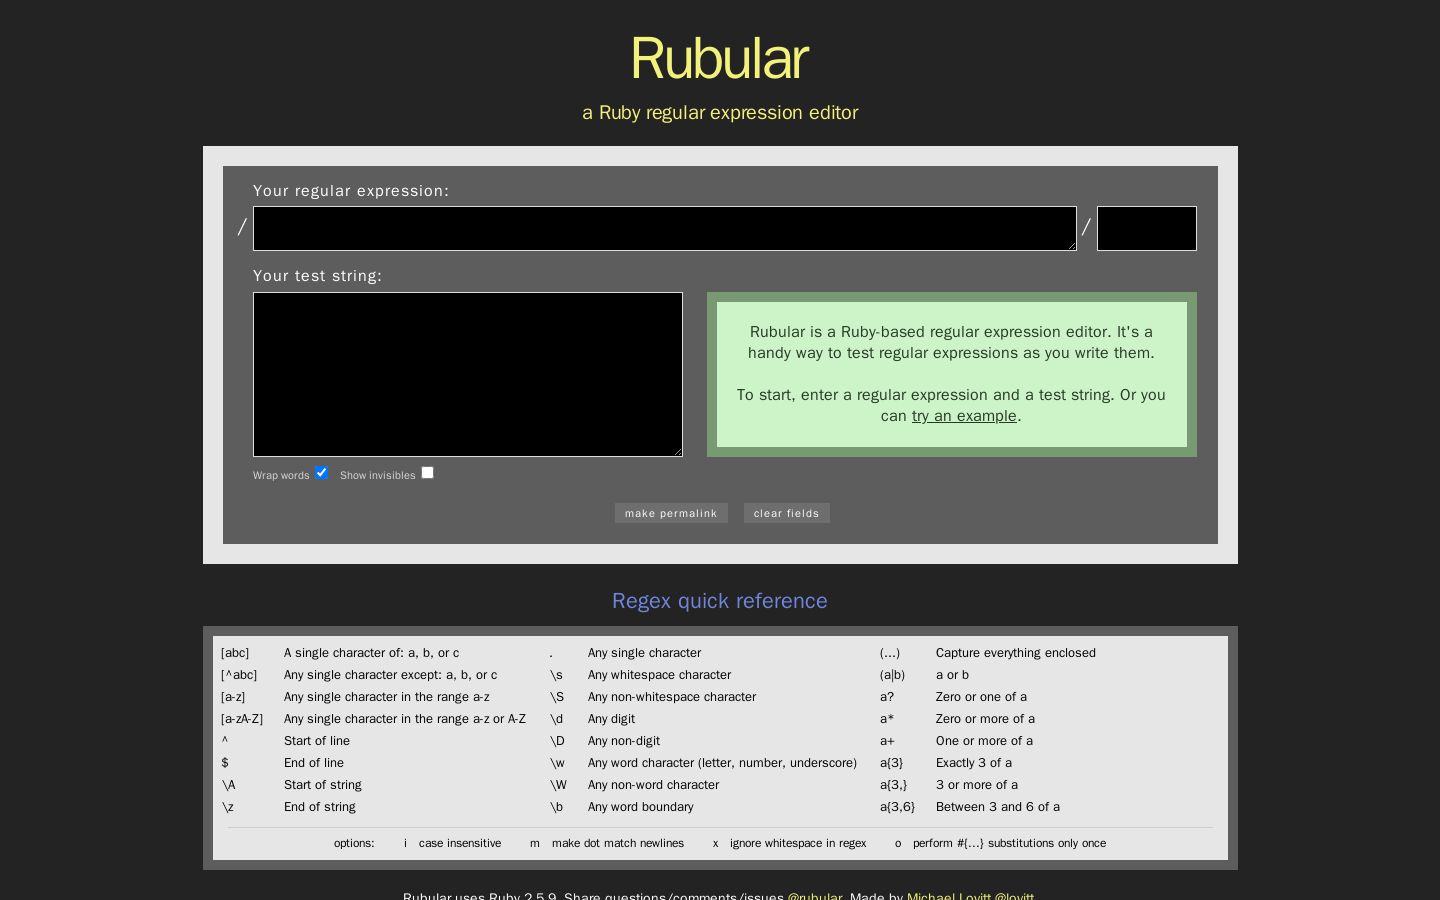Click the Regex quick reference heading
The height and width of the screenshot is (900, 1440).
720,601
